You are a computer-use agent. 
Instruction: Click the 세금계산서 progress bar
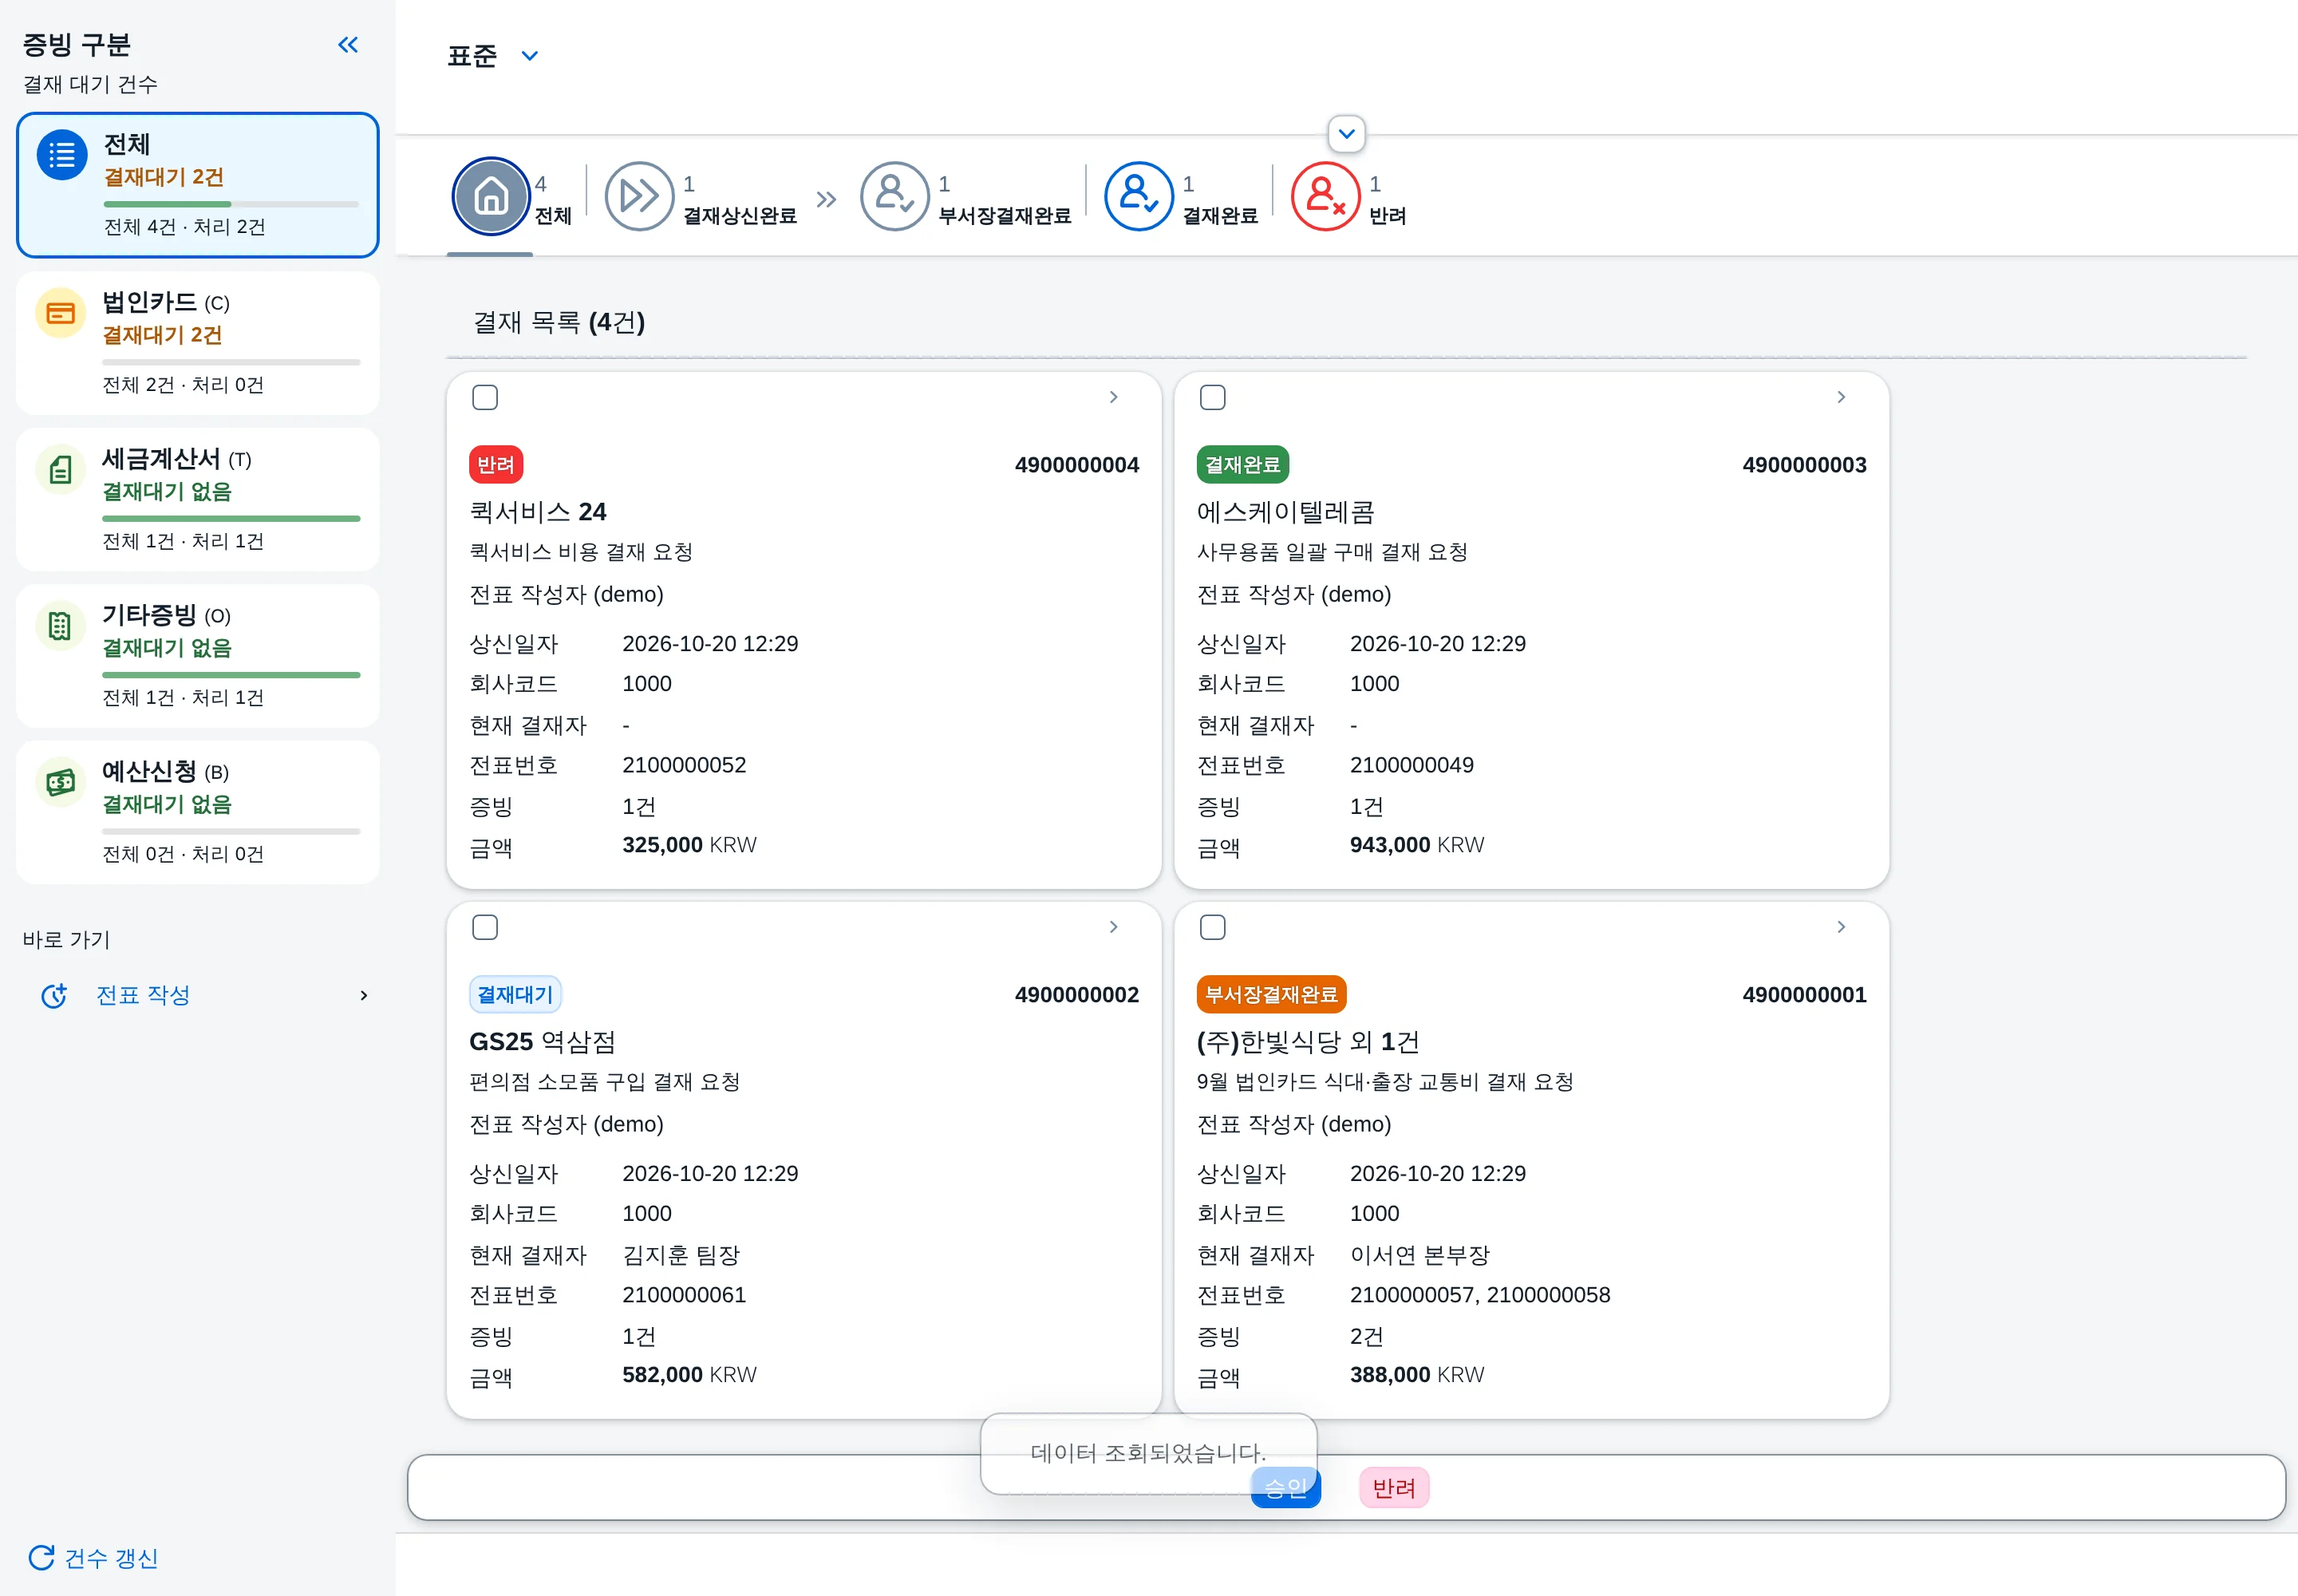pos(231,518)
